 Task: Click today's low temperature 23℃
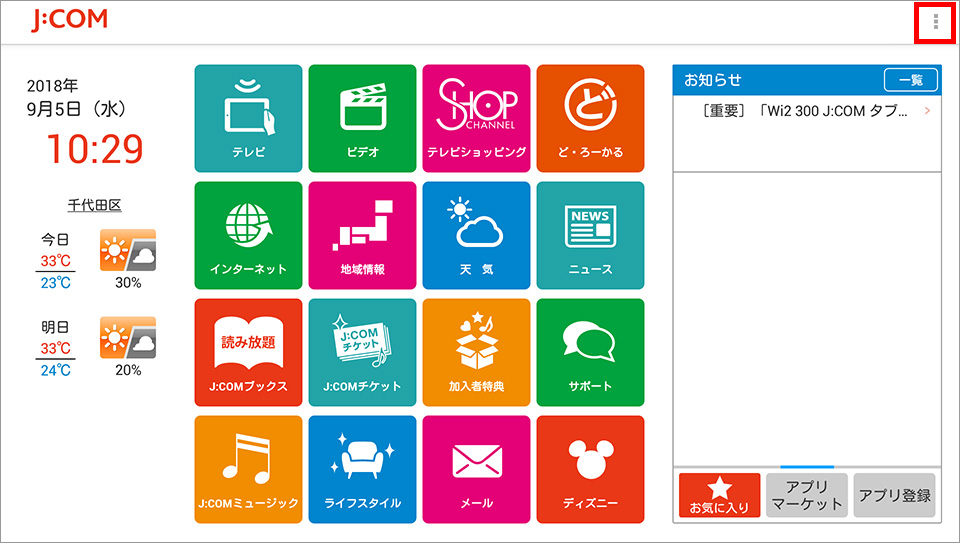(56, 283)
